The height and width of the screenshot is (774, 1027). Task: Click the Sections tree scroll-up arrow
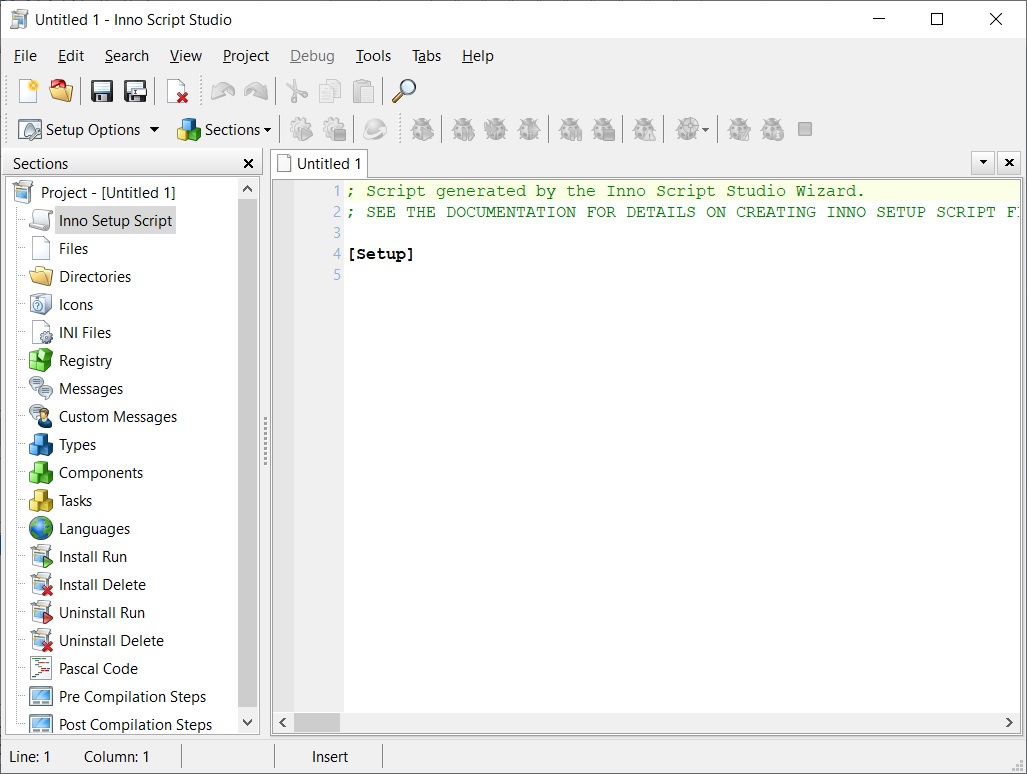(x=247, y=189)
